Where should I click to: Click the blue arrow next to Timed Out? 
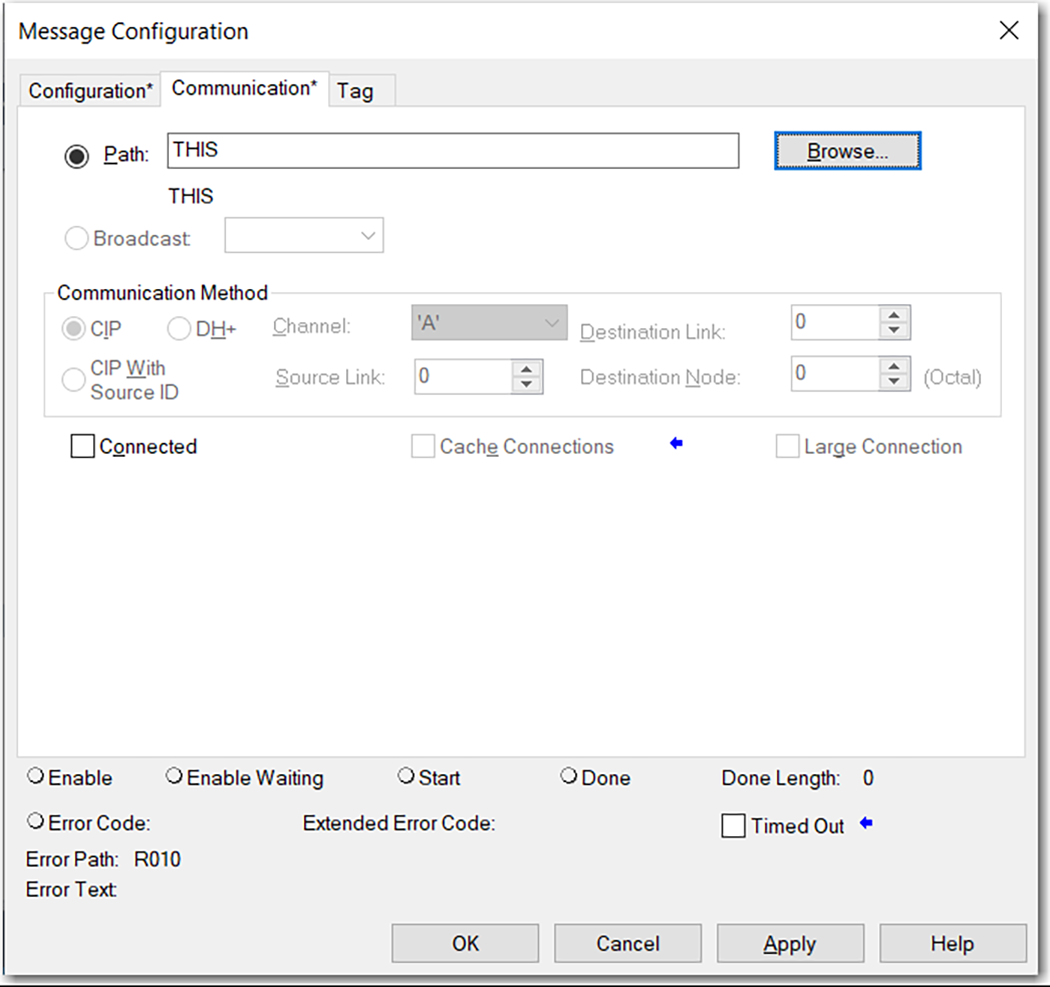coord(866,824)
